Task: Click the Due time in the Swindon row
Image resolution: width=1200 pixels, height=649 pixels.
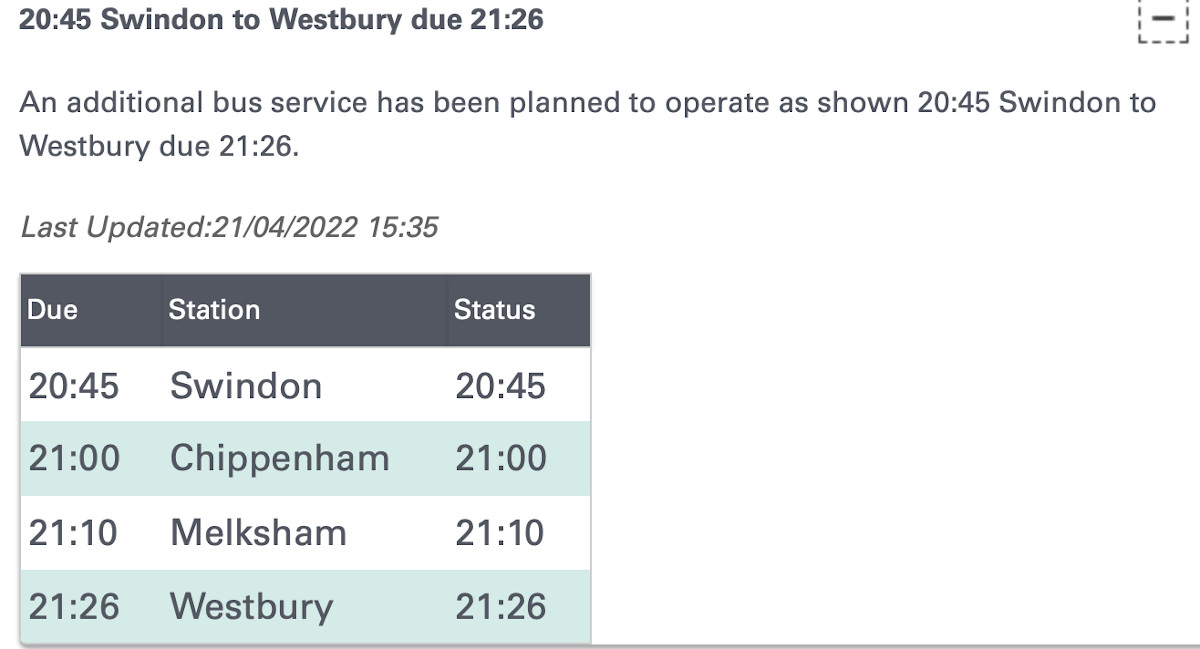Action: 73,386
